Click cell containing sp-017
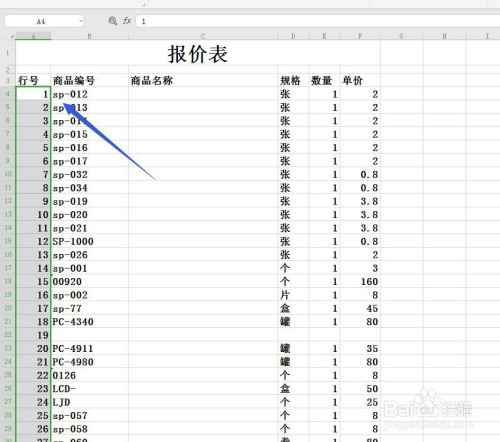 tap(89, 161)
